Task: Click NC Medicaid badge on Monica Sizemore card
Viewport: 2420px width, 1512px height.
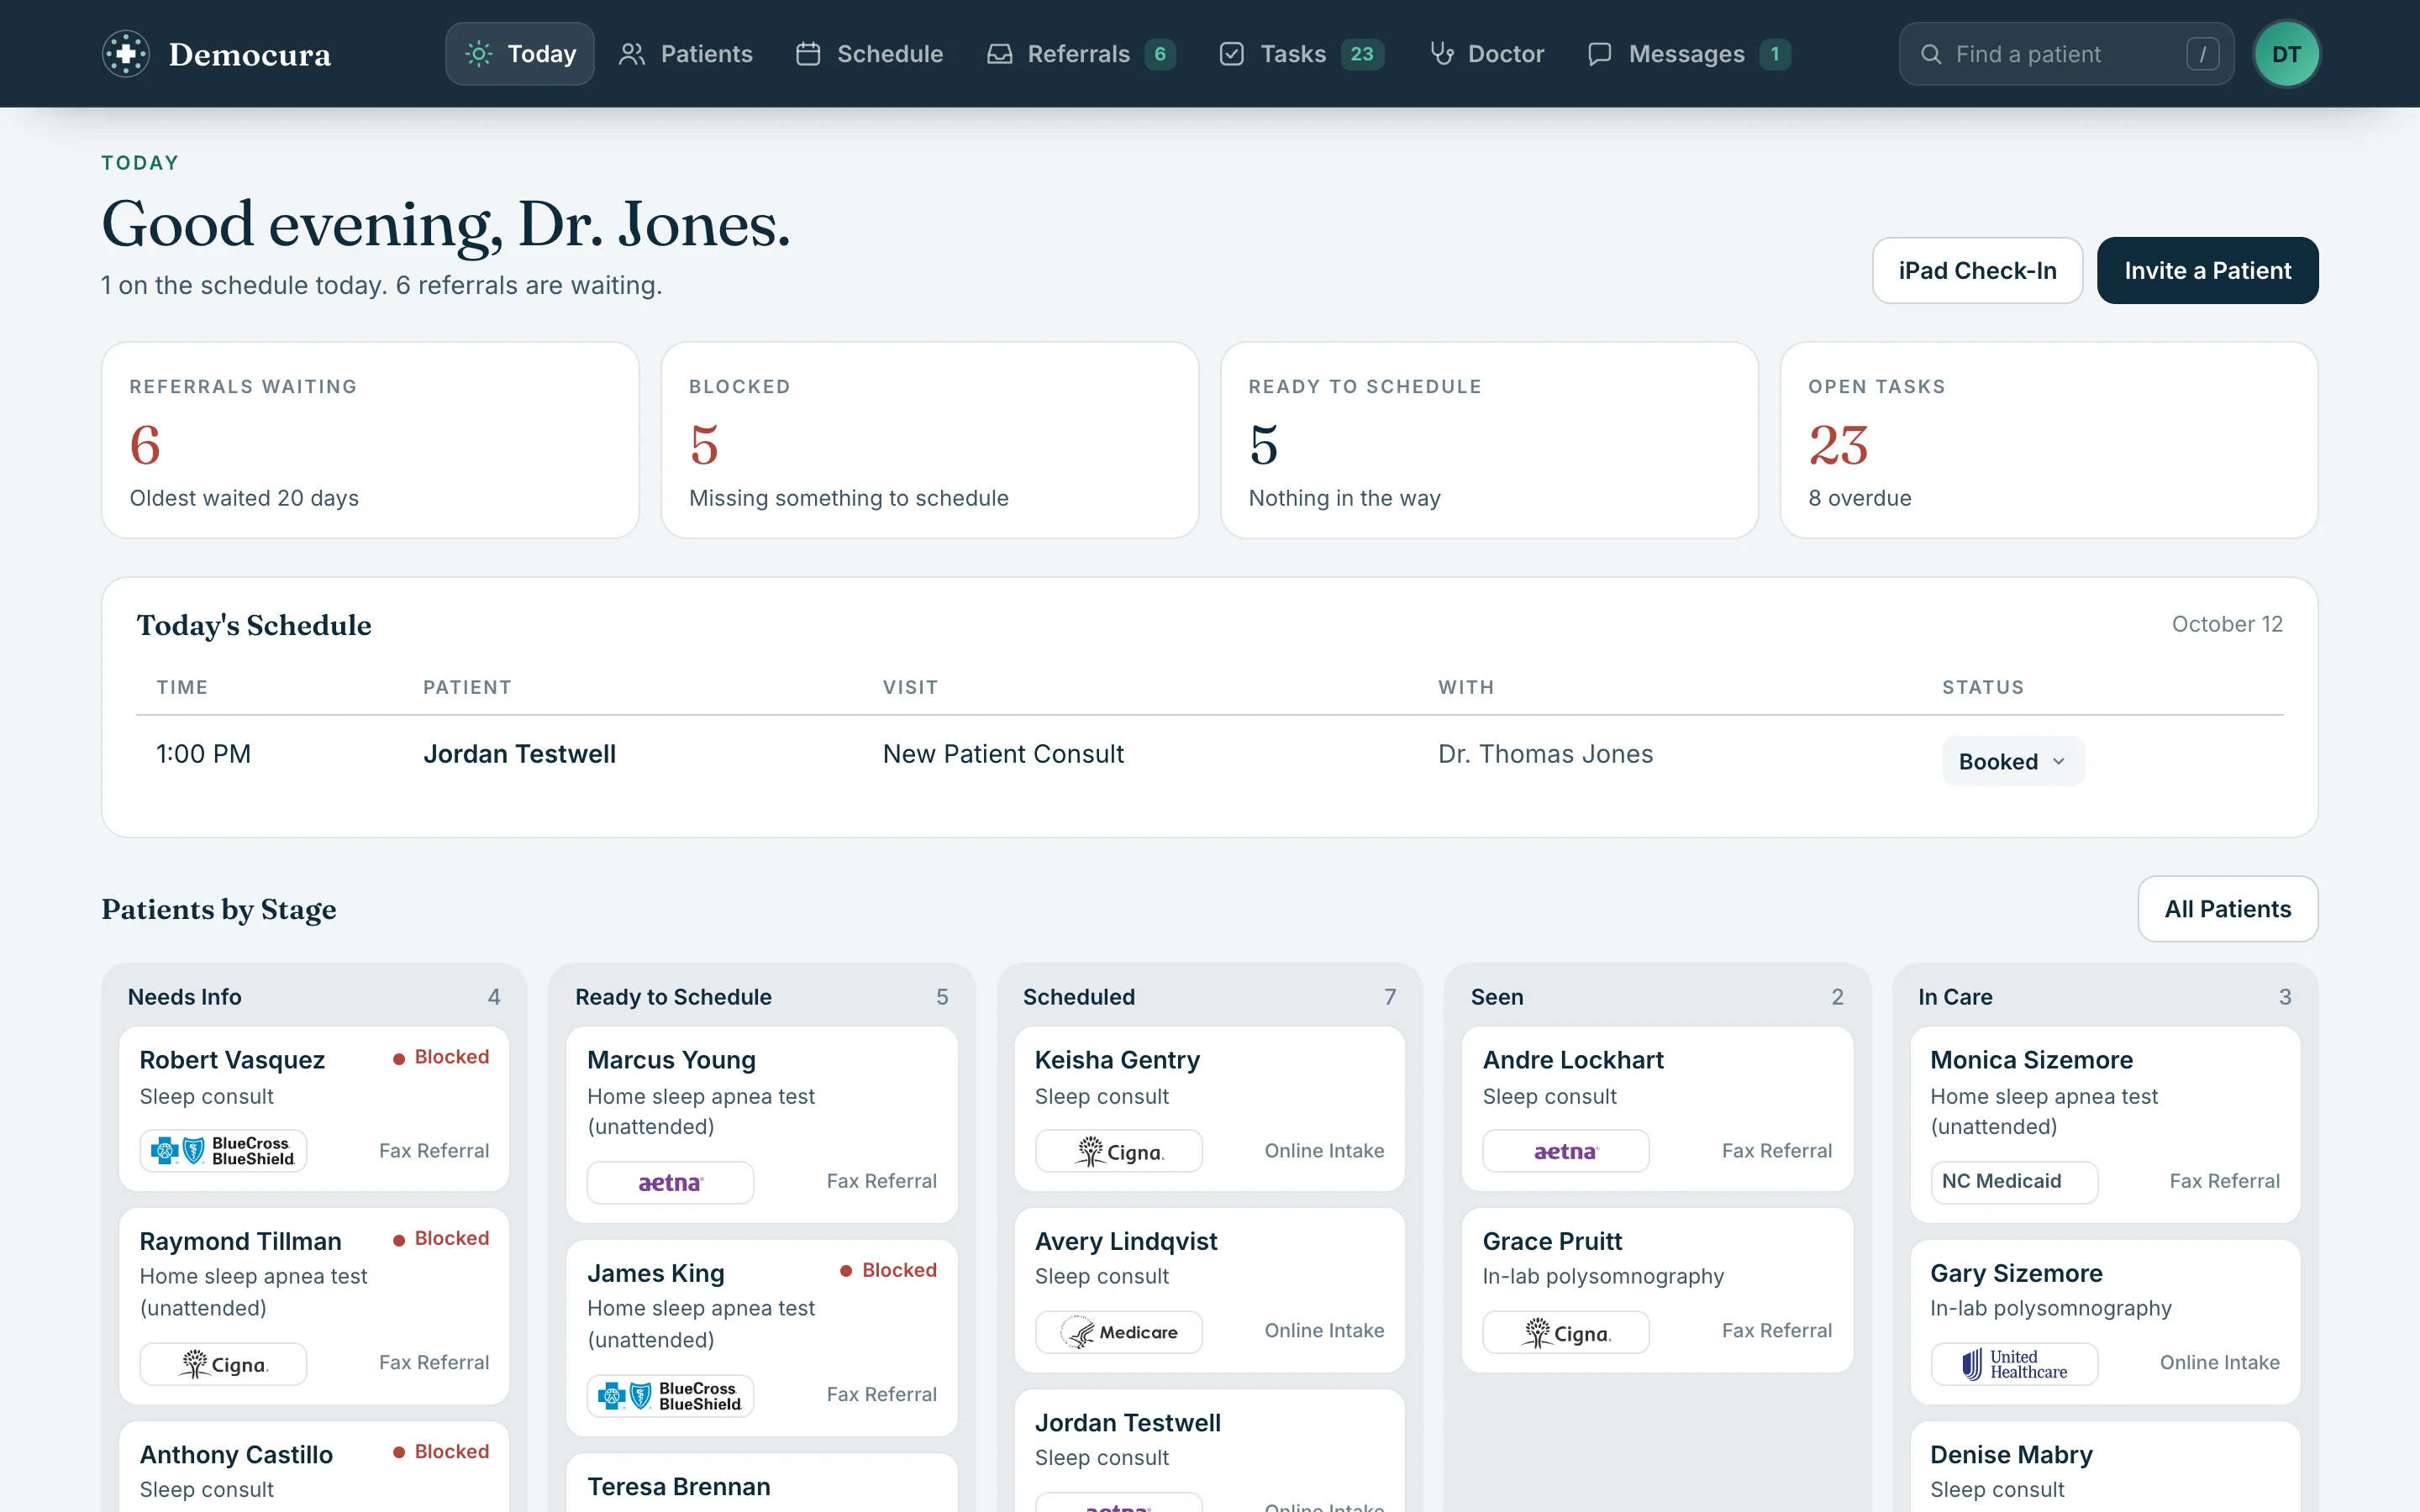Action: coord(2014,1182)
